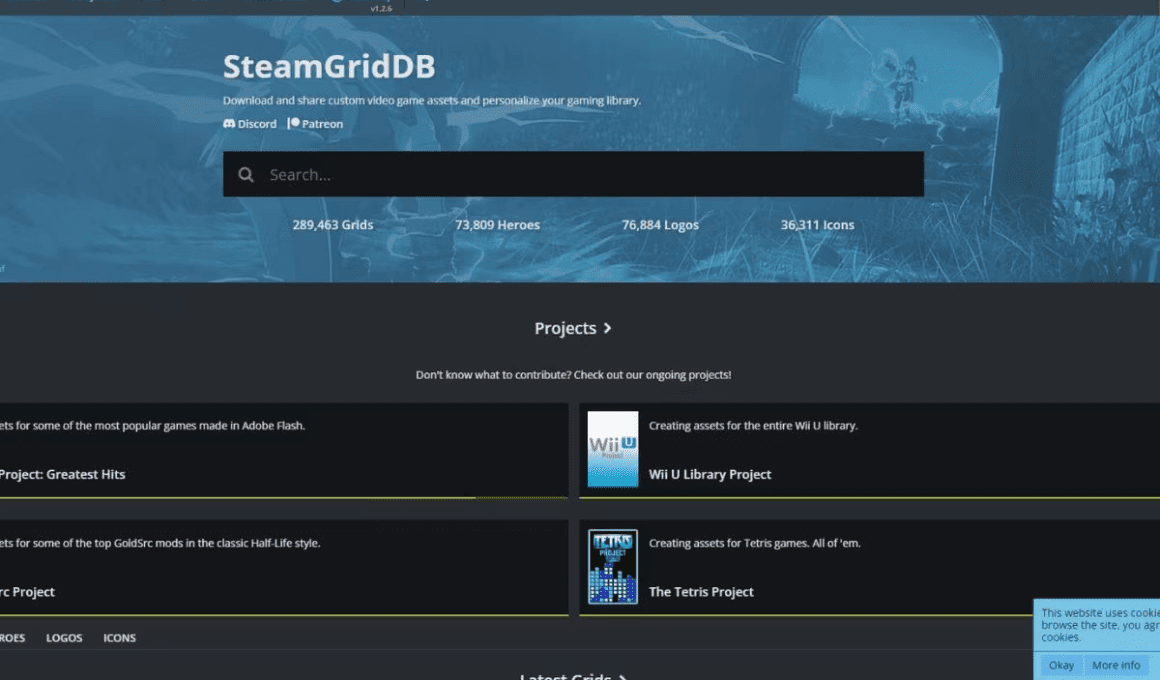Image resolution: width=1160 pixels, height=680 pixels.
Task: Switch to the ICONS tab
Action: click(x=120, y=638)
